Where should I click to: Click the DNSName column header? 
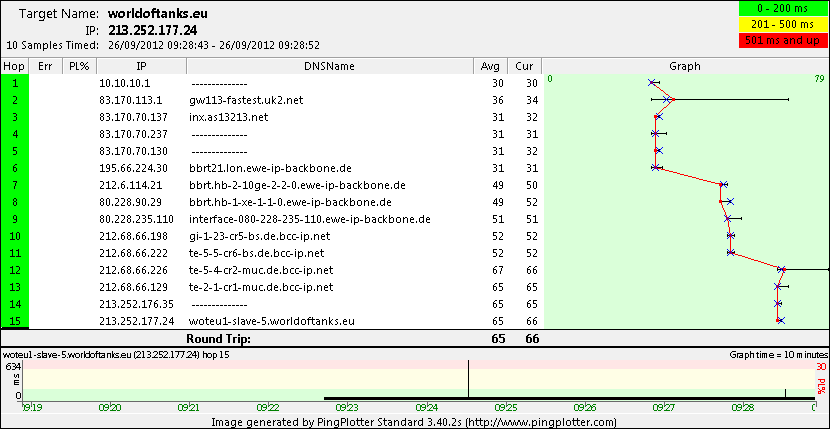(x=329, y=66)
